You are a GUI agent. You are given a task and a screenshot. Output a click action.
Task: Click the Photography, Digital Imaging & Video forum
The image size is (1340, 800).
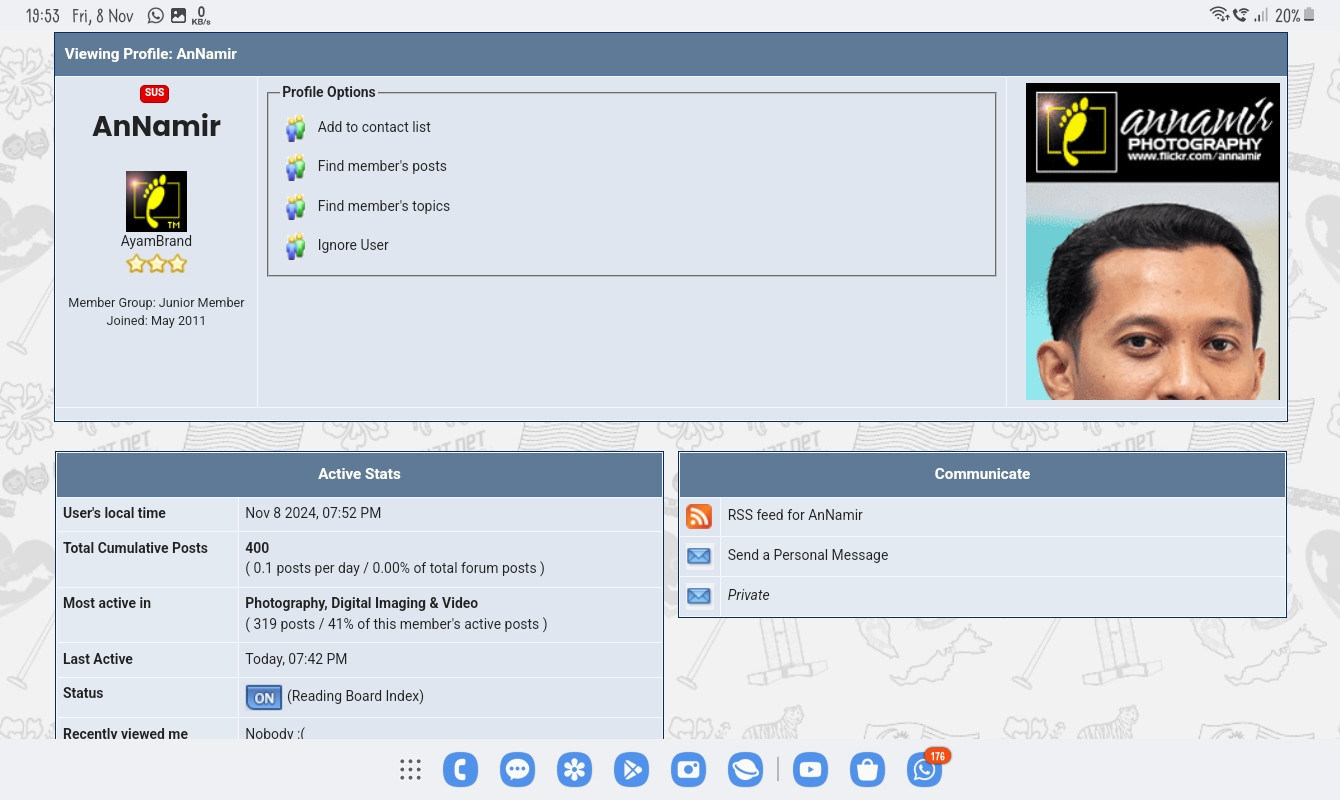pos(361,603)
